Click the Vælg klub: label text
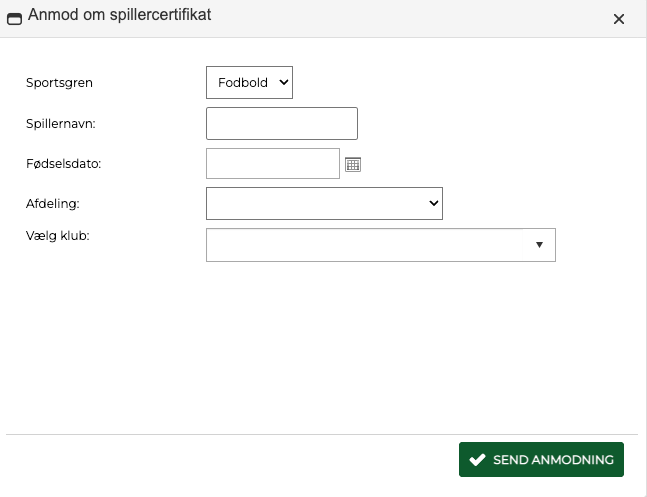The width and height of the screenshot is (647, 497). click(57, 235)
